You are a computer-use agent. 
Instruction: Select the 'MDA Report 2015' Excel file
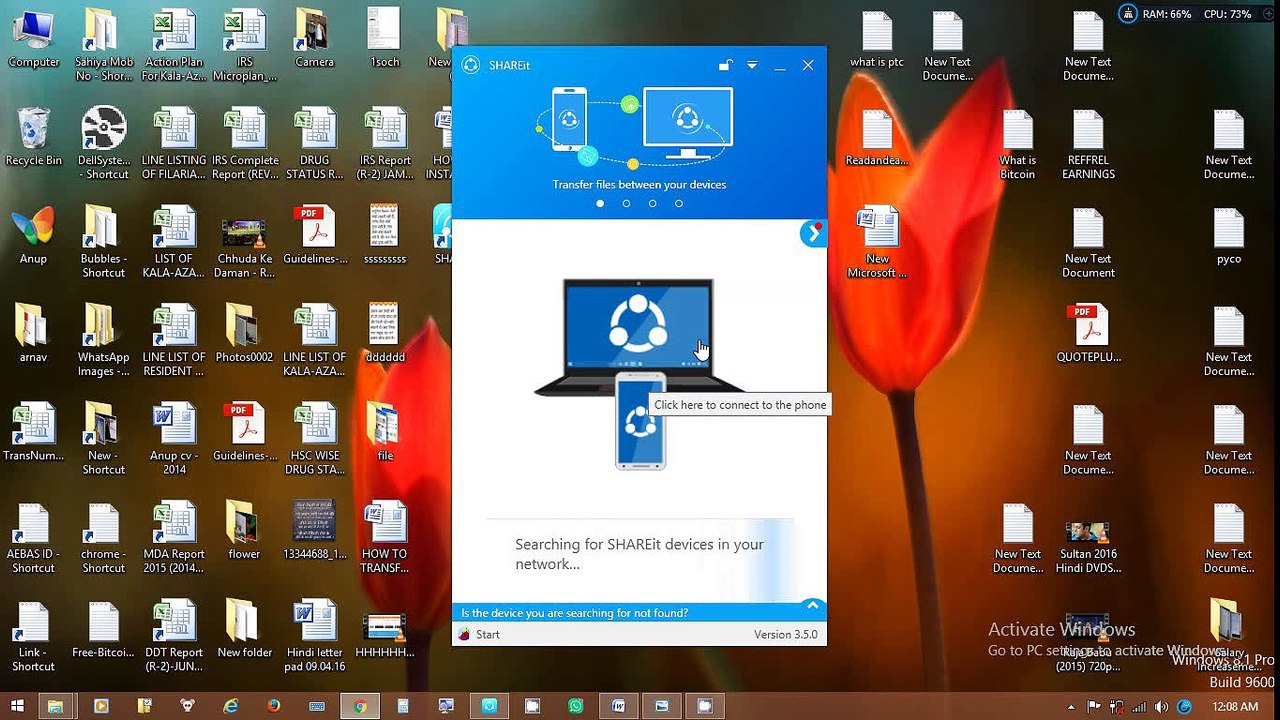pyautogui.click(x=174, y=537)
